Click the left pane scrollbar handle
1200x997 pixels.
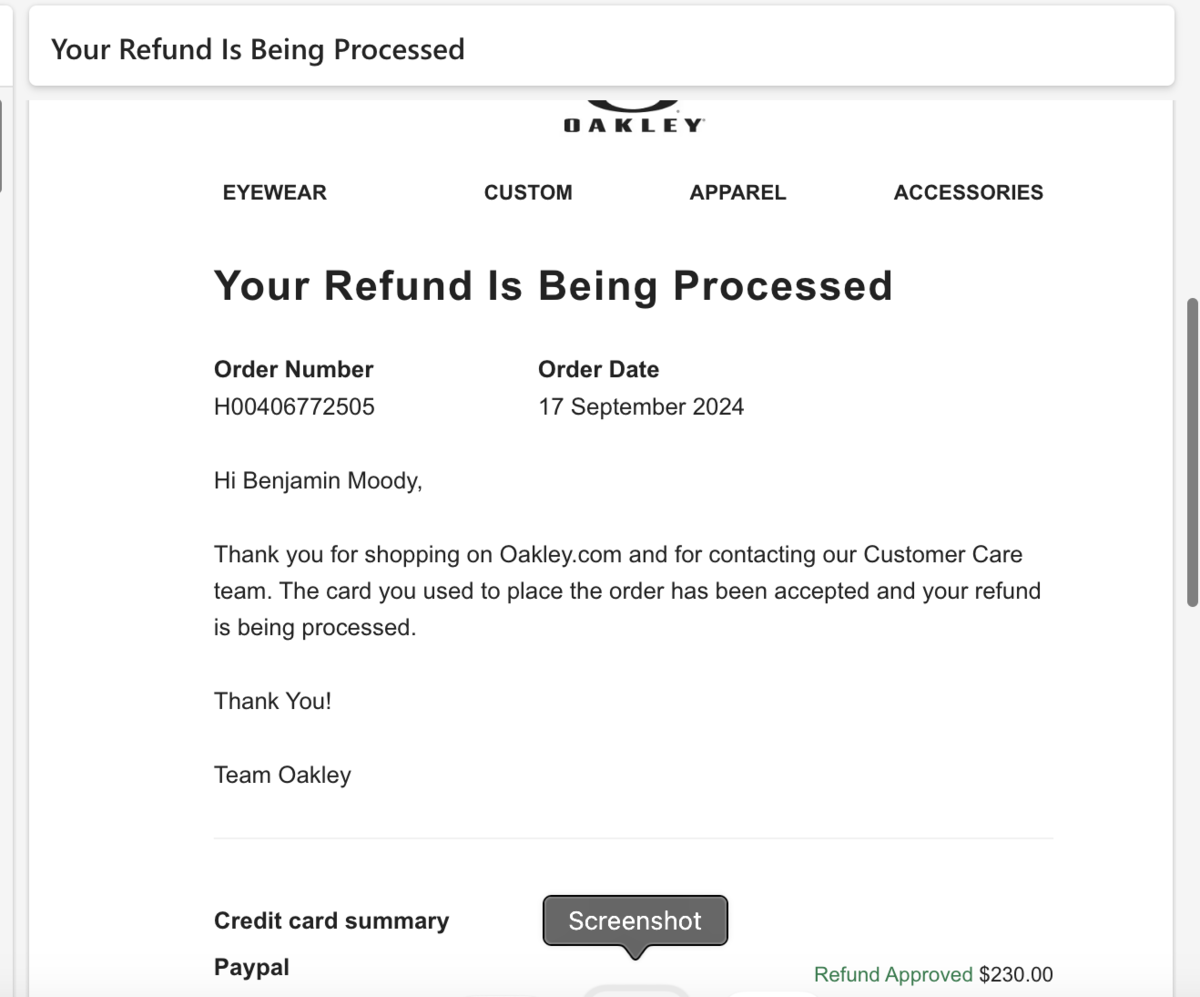pyautogui.click(x=1, y=145)
